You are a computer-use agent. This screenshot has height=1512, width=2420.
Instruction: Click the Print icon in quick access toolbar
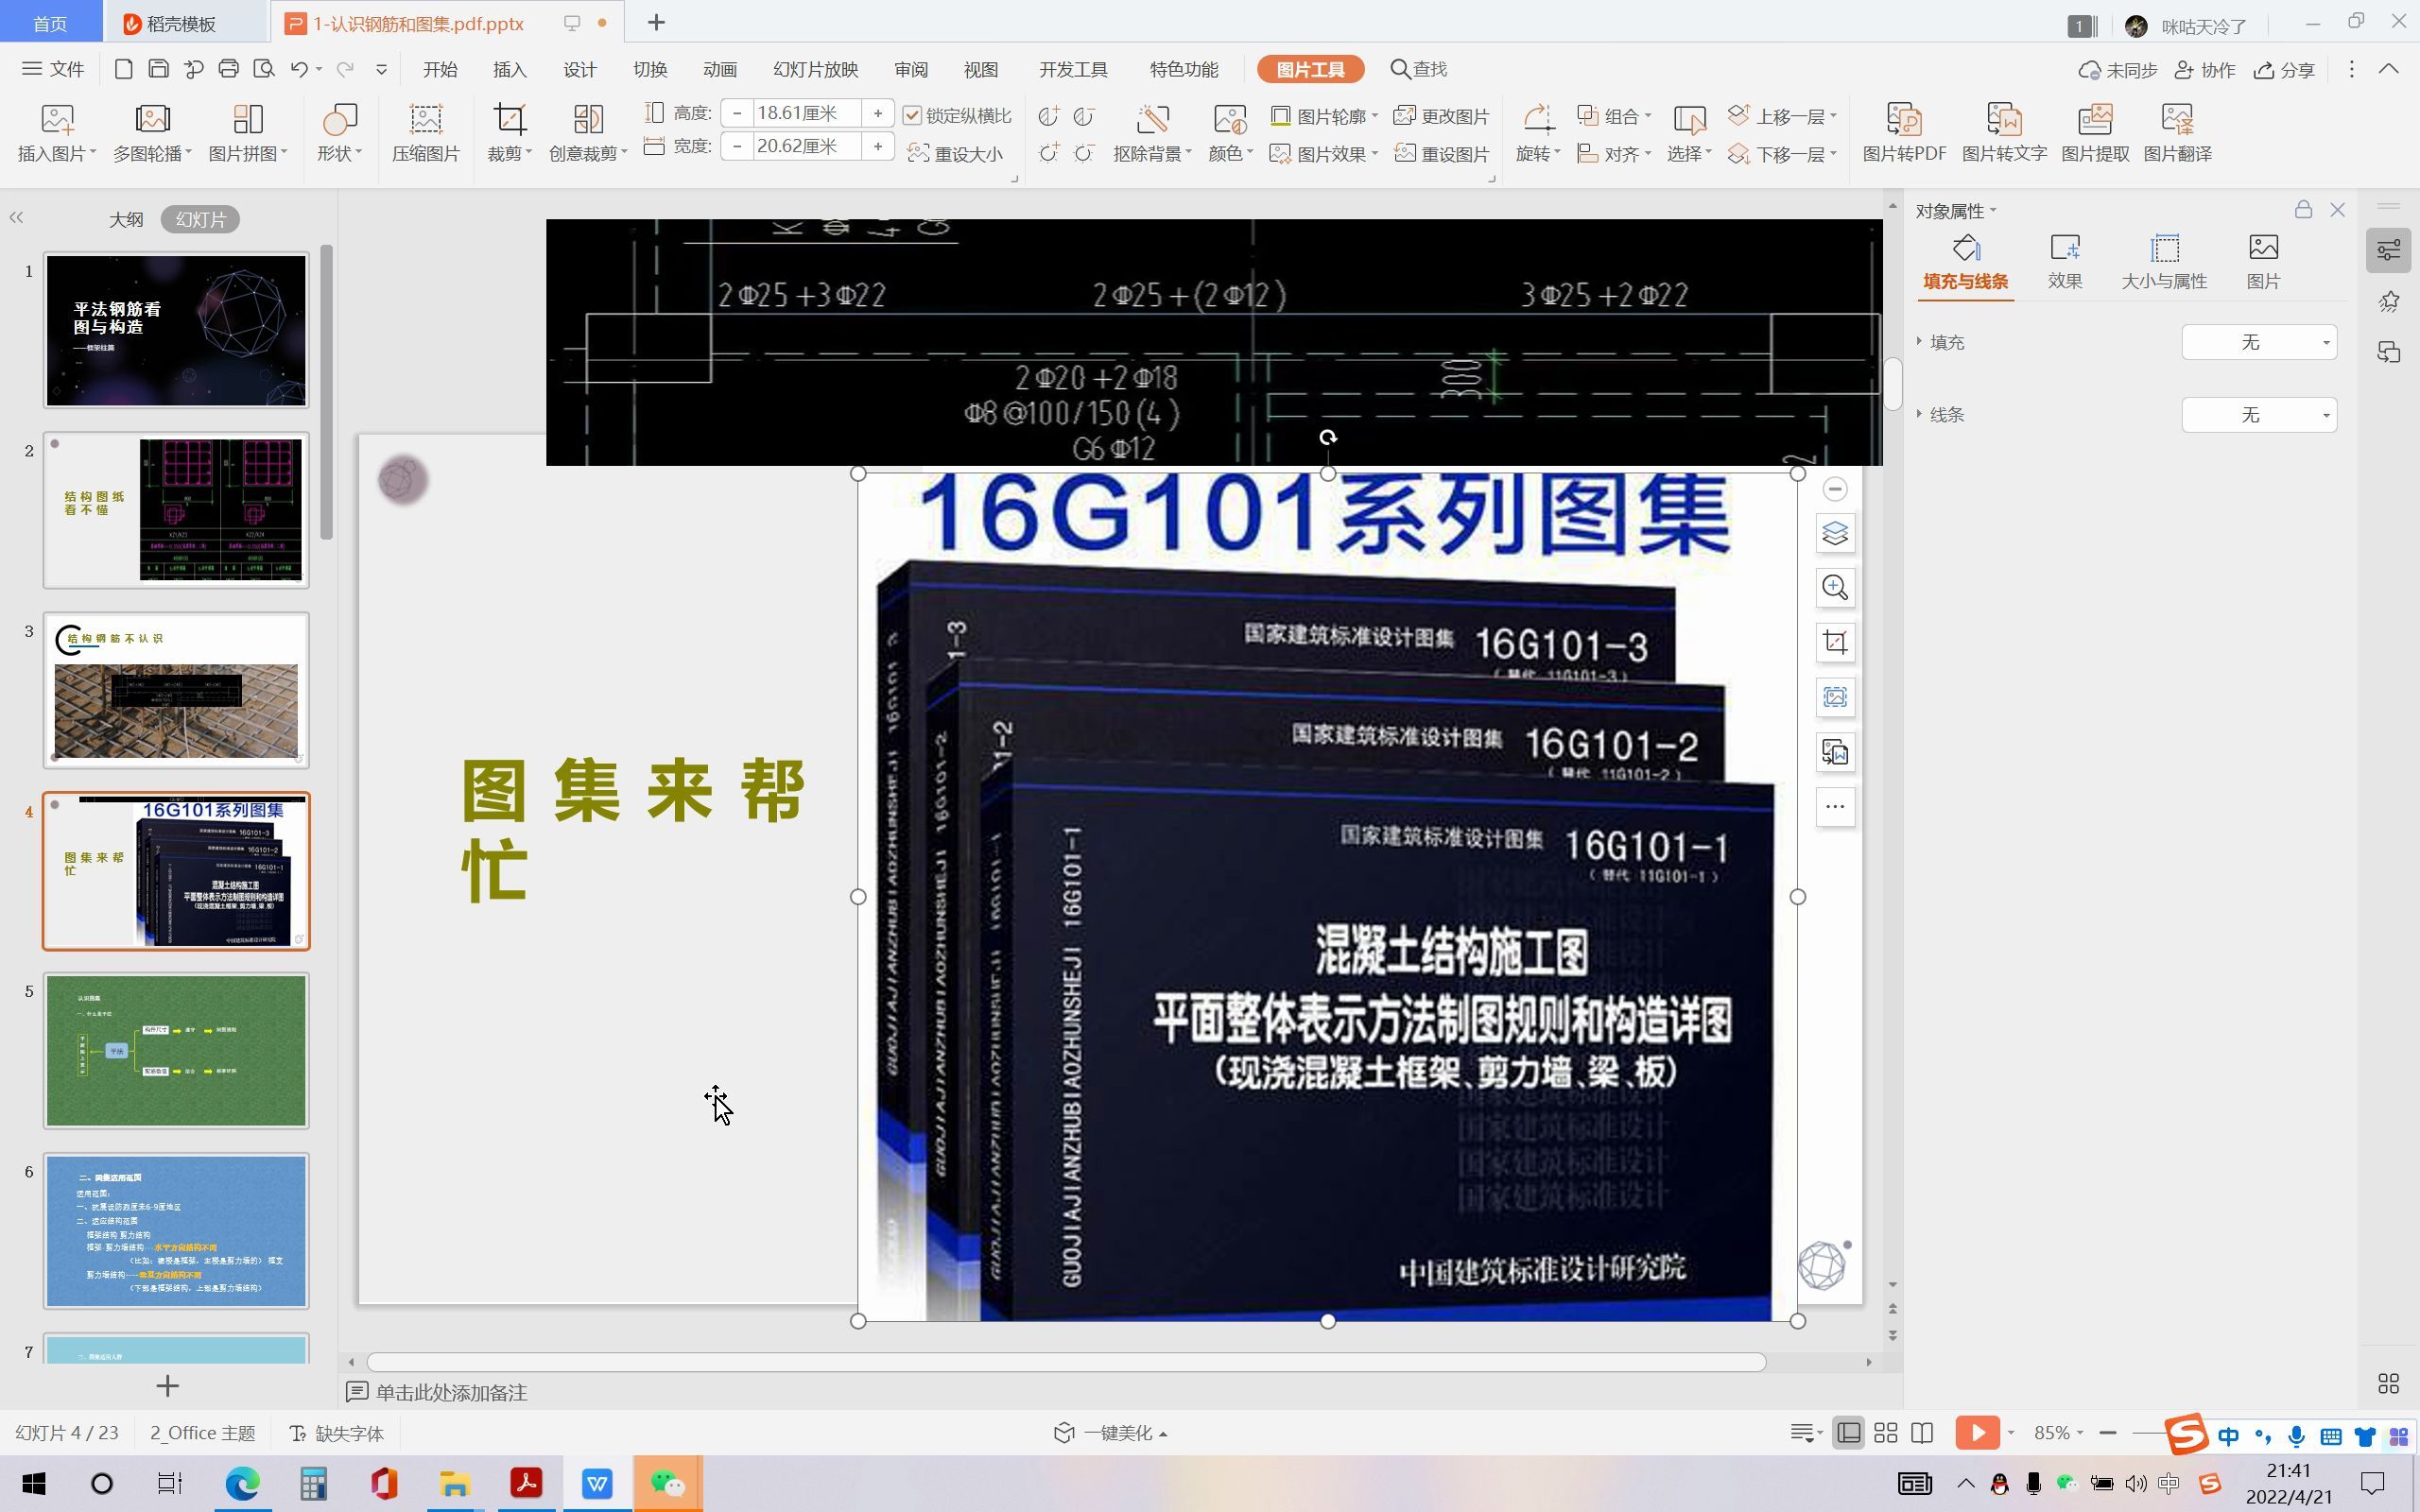point(228,69)
